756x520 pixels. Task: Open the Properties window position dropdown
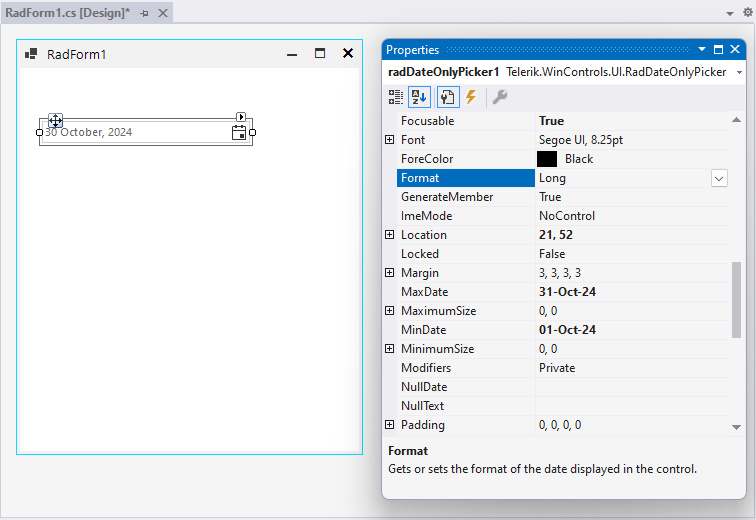tap(702, 49)
